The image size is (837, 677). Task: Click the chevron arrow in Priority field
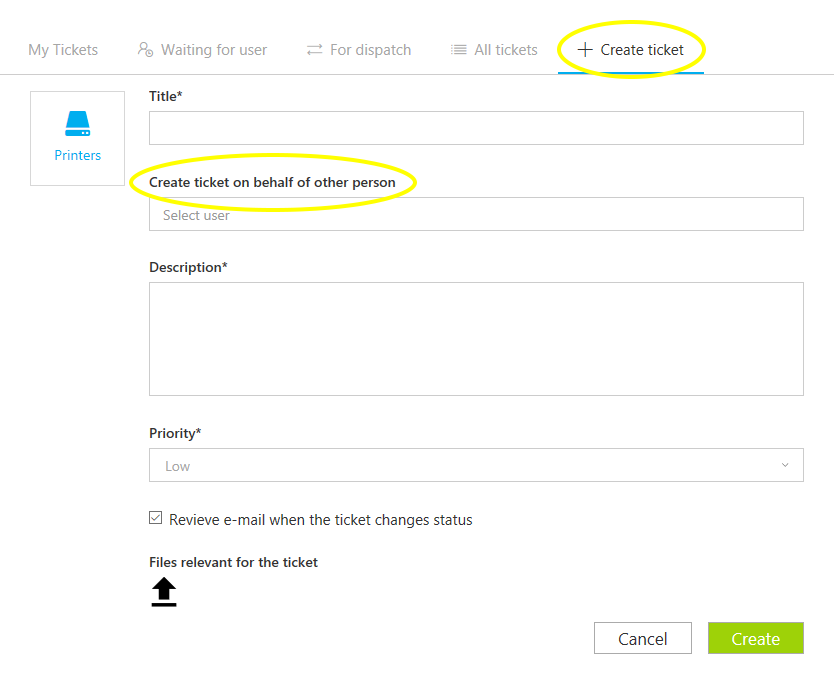(x=785, y=465)
